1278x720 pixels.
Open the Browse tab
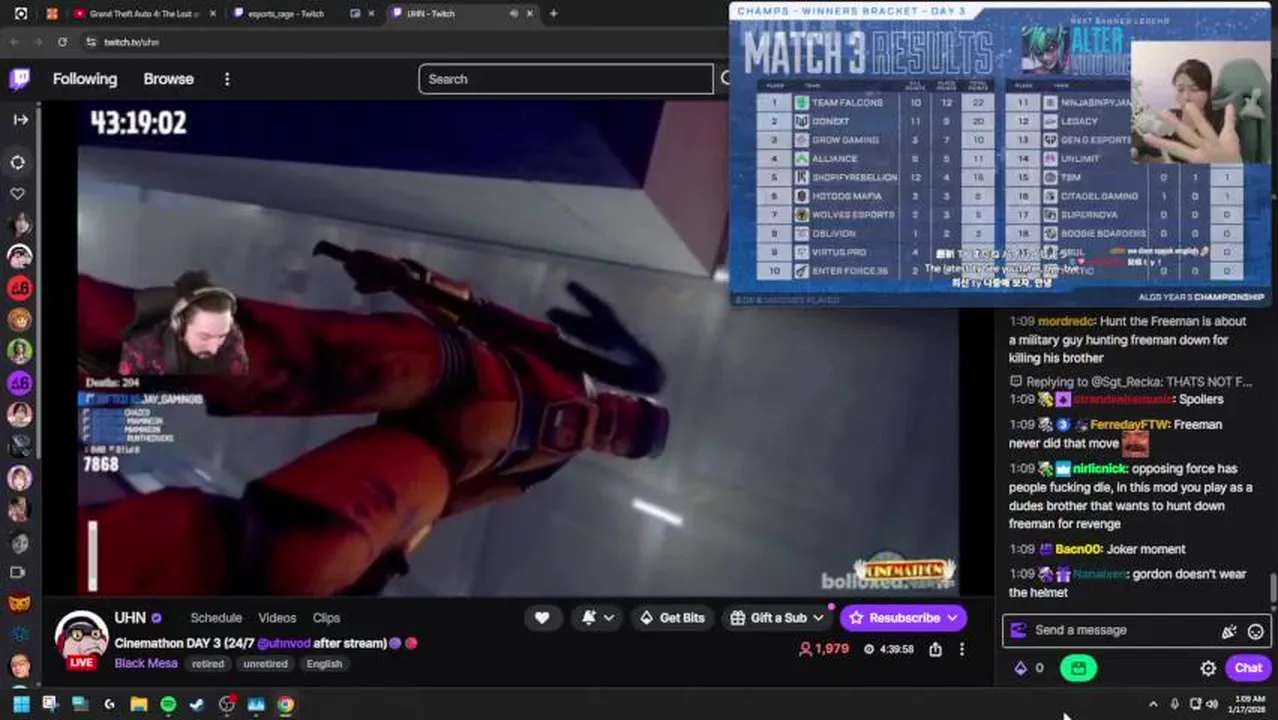tap(168, 79)
